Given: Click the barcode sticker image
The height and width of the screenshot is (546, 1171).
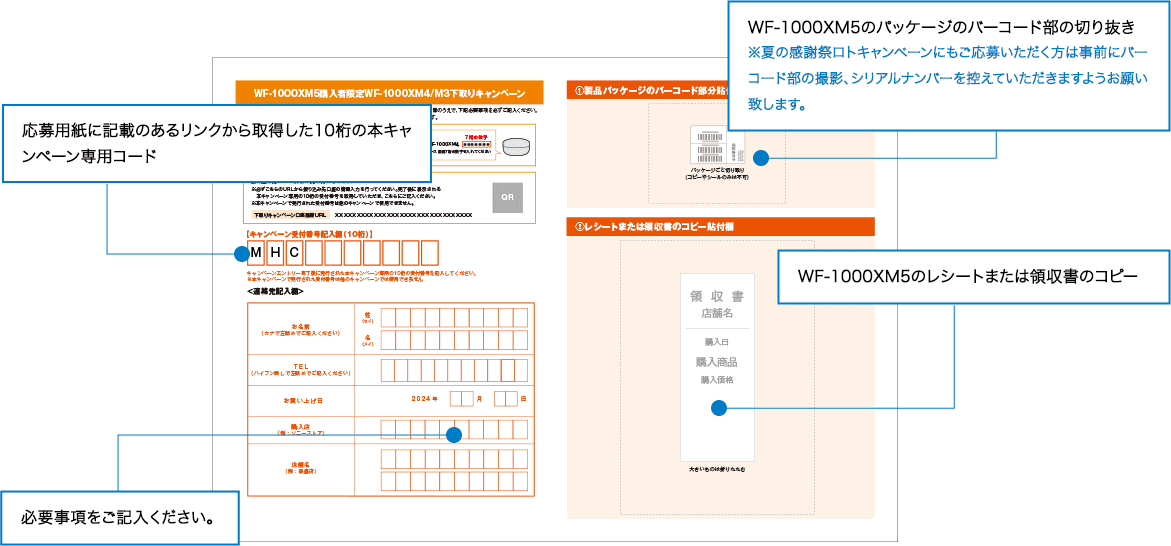Looking at the screenshot, I should pos(712,146).
